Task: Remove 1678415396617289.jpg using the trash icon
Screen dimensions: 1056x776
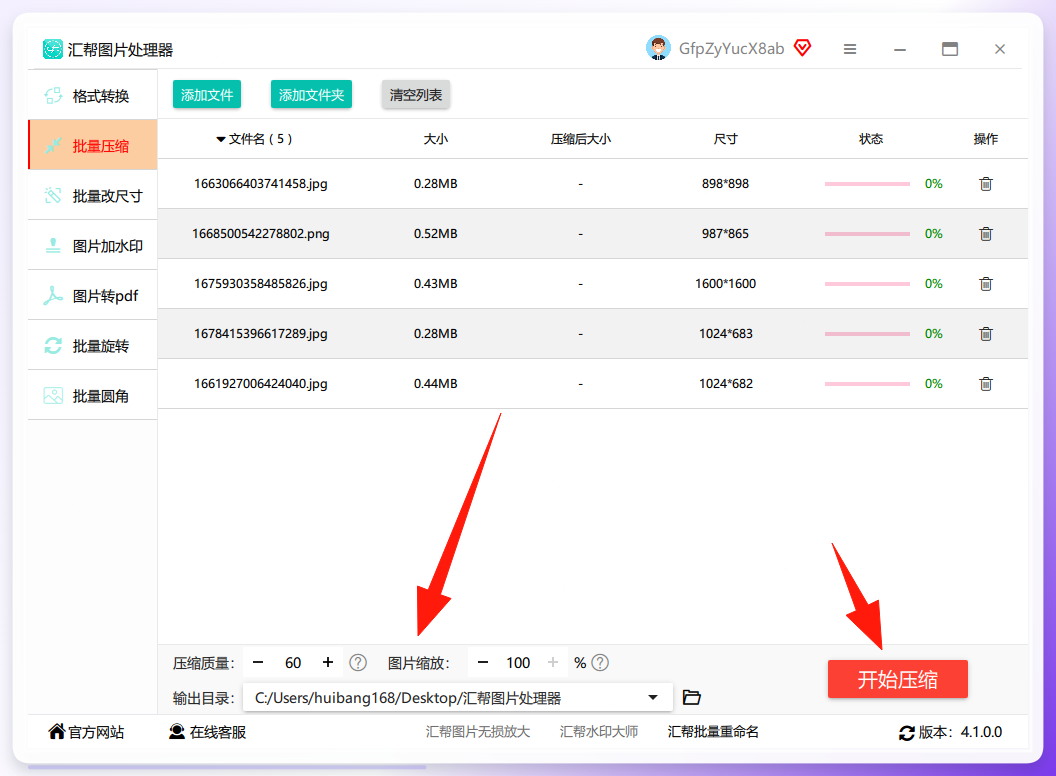Action: click(x=985, y=333)
